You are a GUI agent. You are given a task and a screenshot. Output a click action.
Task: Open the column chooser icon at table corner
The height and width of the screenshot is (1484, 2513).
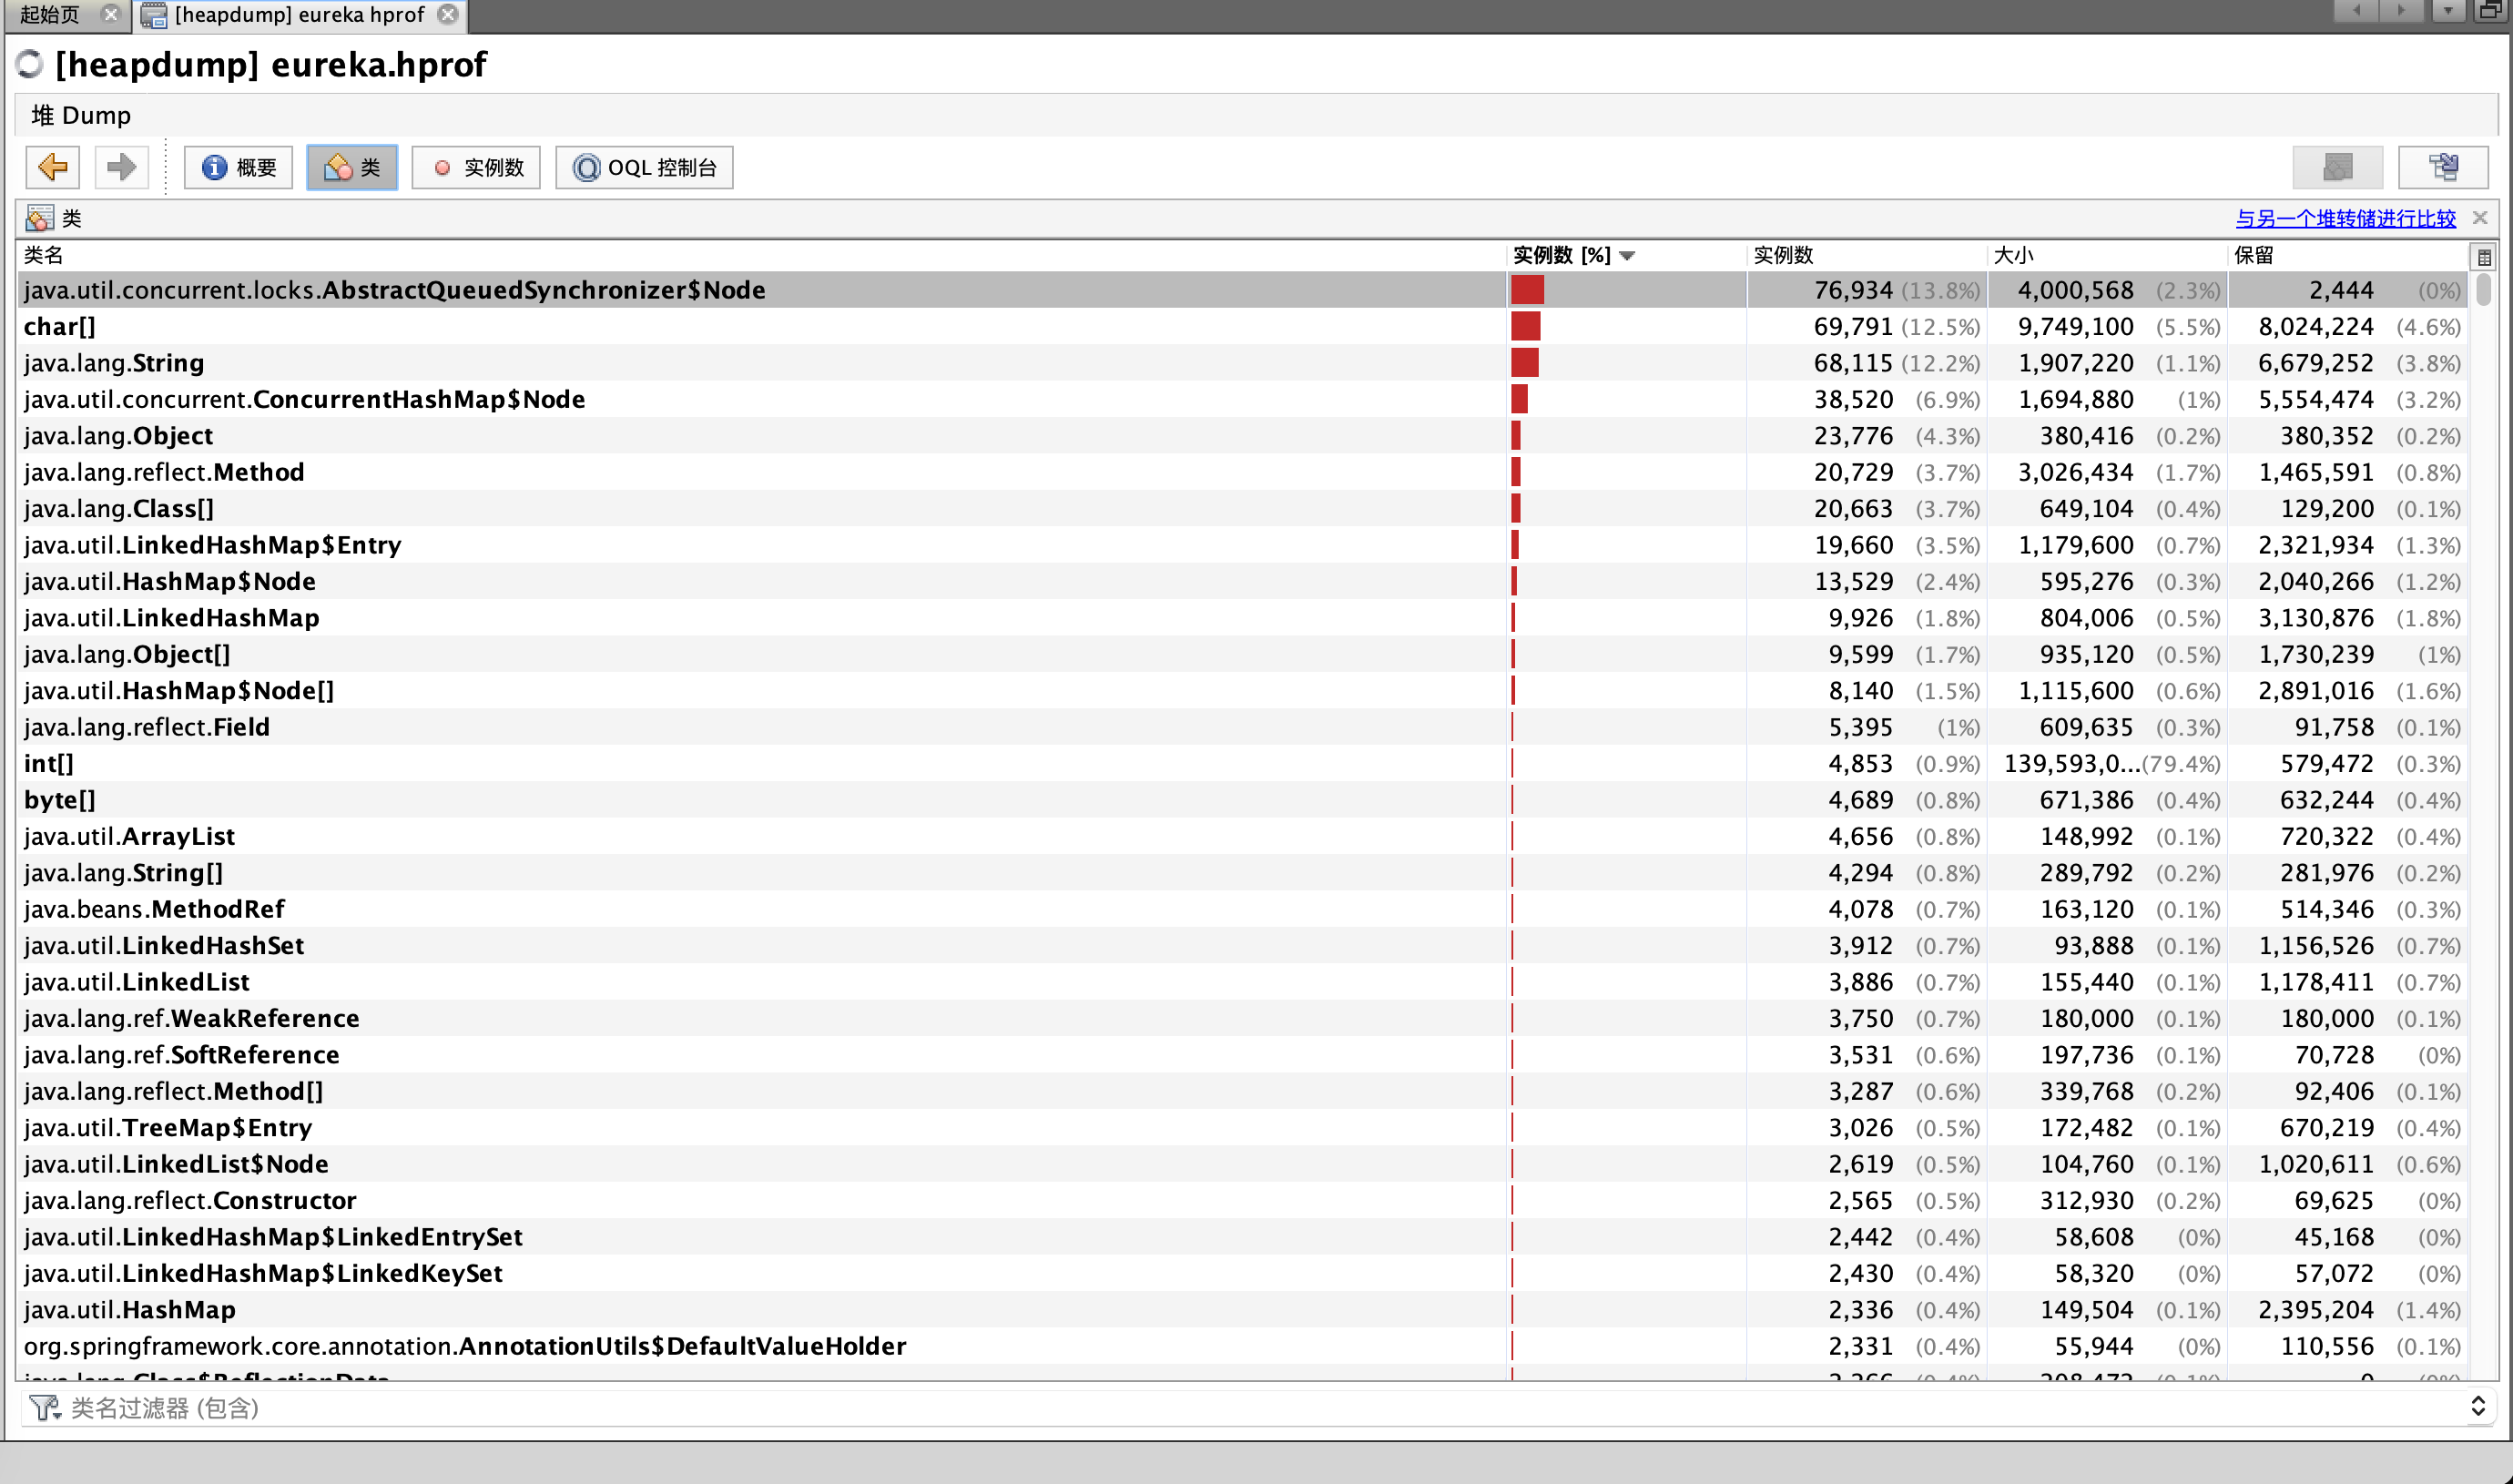2483,257
